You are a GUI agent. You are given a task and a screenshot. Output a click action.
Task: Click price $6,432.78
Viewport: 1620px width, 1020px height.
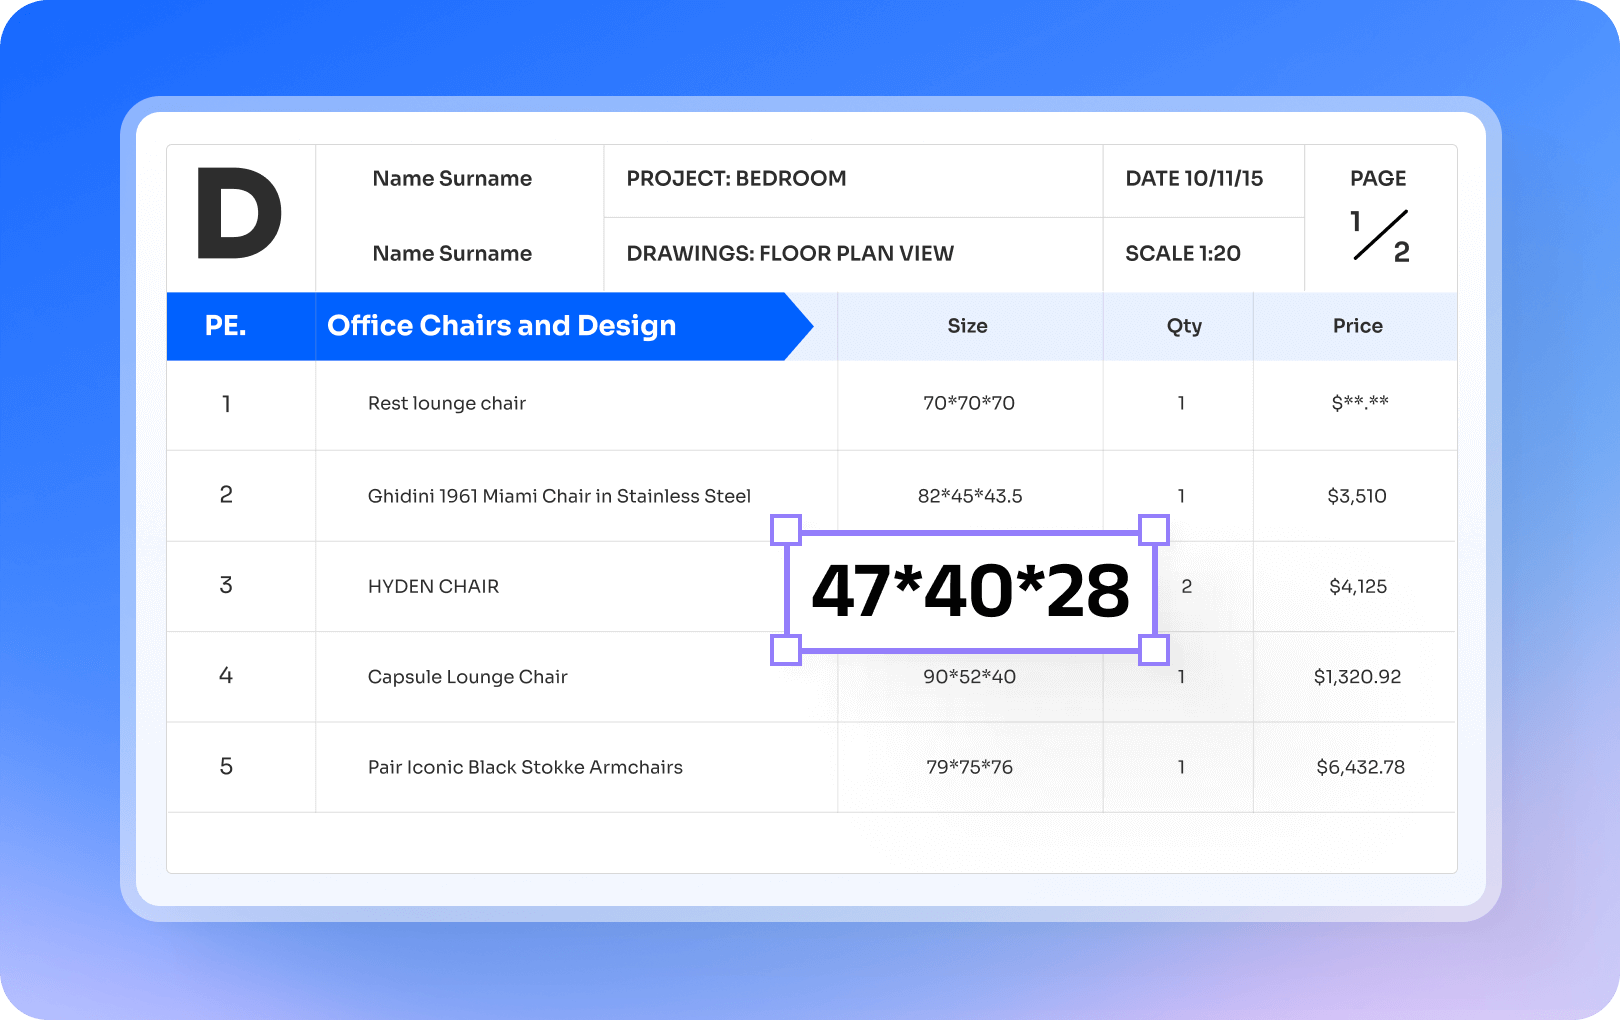pos(1360,767)
